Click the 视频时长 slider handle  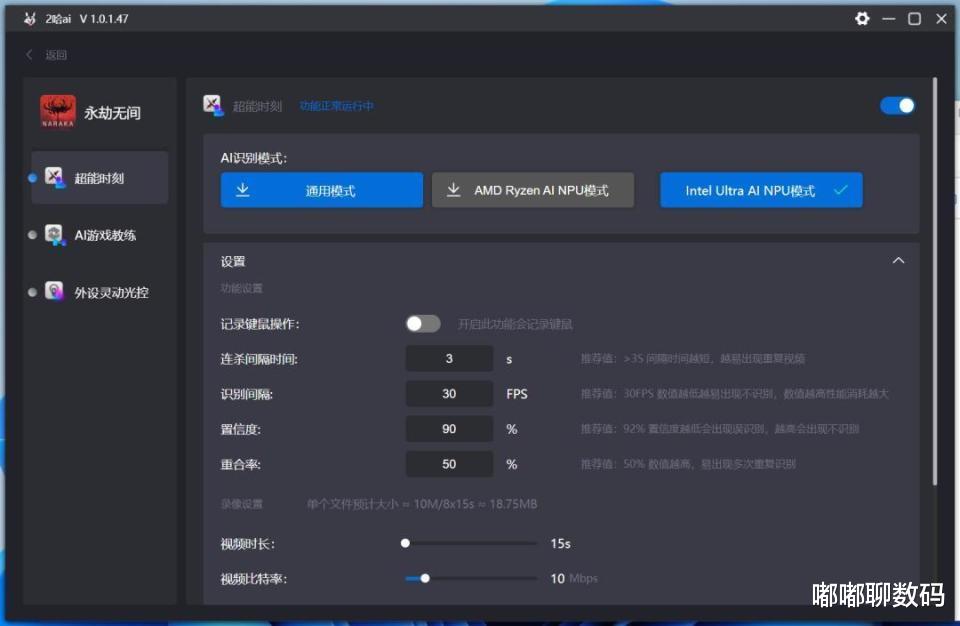(x=405, y=543)
